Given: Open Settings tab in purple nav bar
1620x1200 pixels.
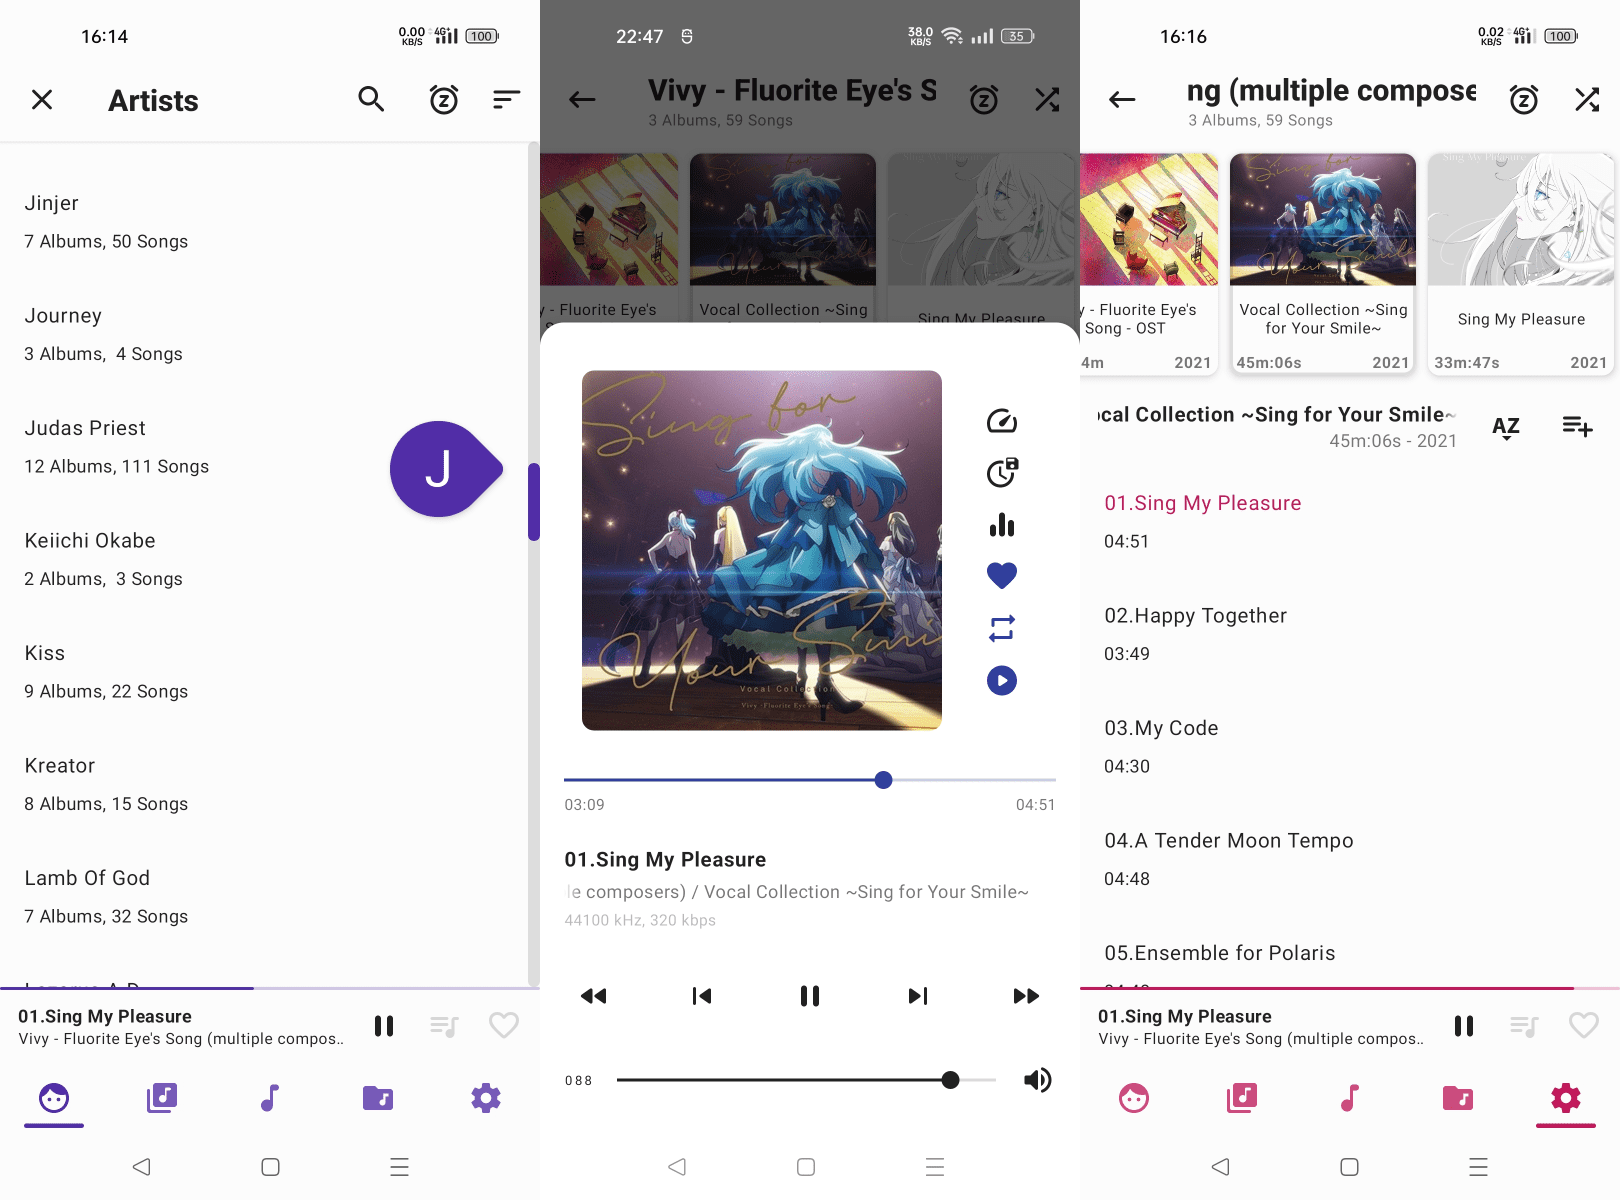Looking at the screenshot, I should click(486, 1098).
